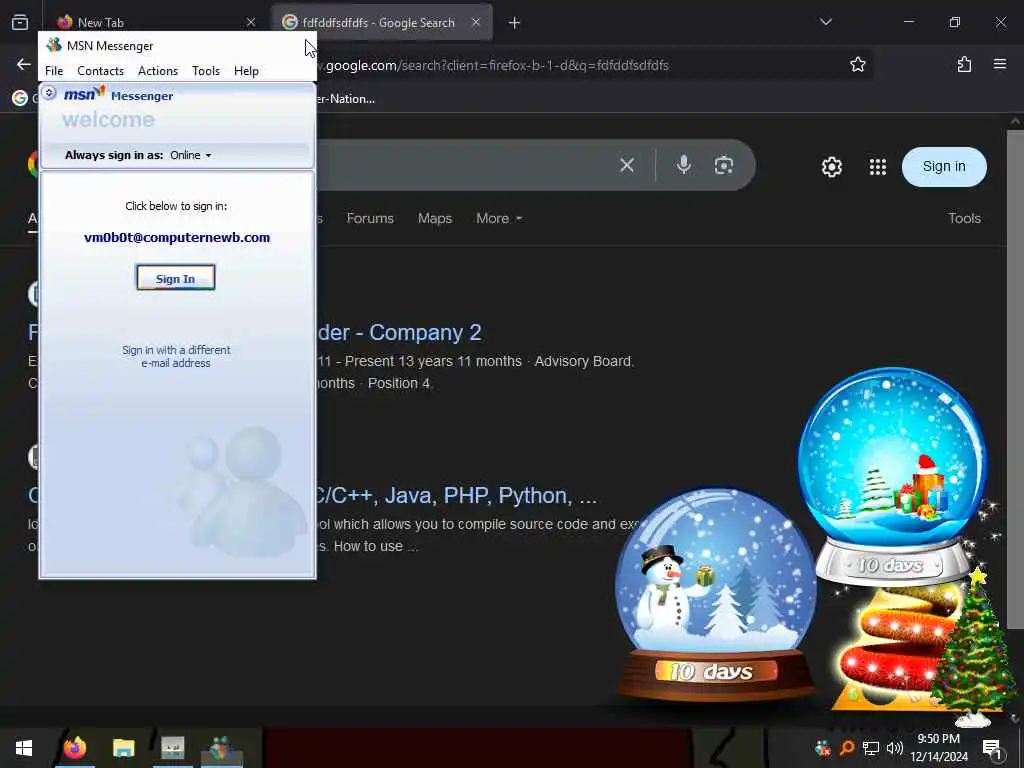Viewport: 1024px width, 768px height.
Task: Open the Help menu in MSN Messenger
Action: (246, 71)
